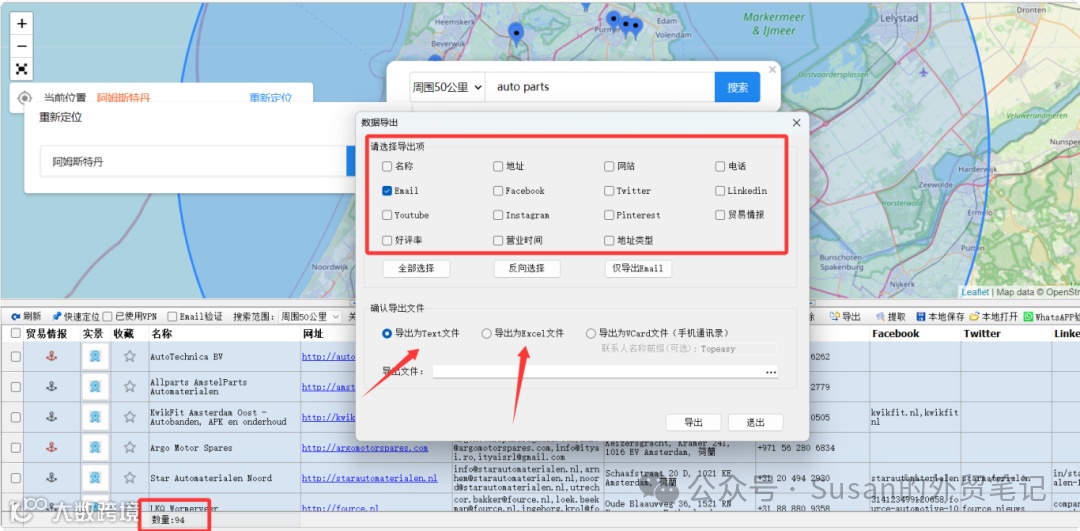This screenshot has width=1080, height=531.
Task: Favorite Star Automaterialen Noord with star icon
Action: pos(129,478)
